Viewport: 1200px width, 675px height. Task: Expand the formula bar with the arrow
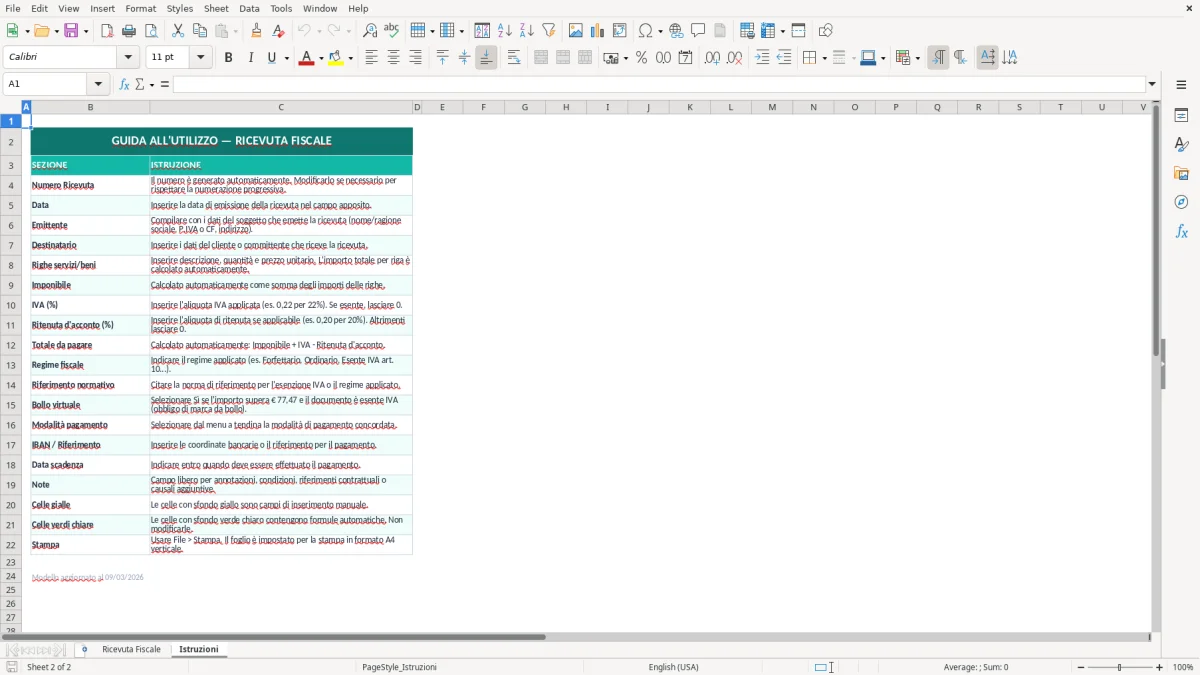pos(1152,84)
